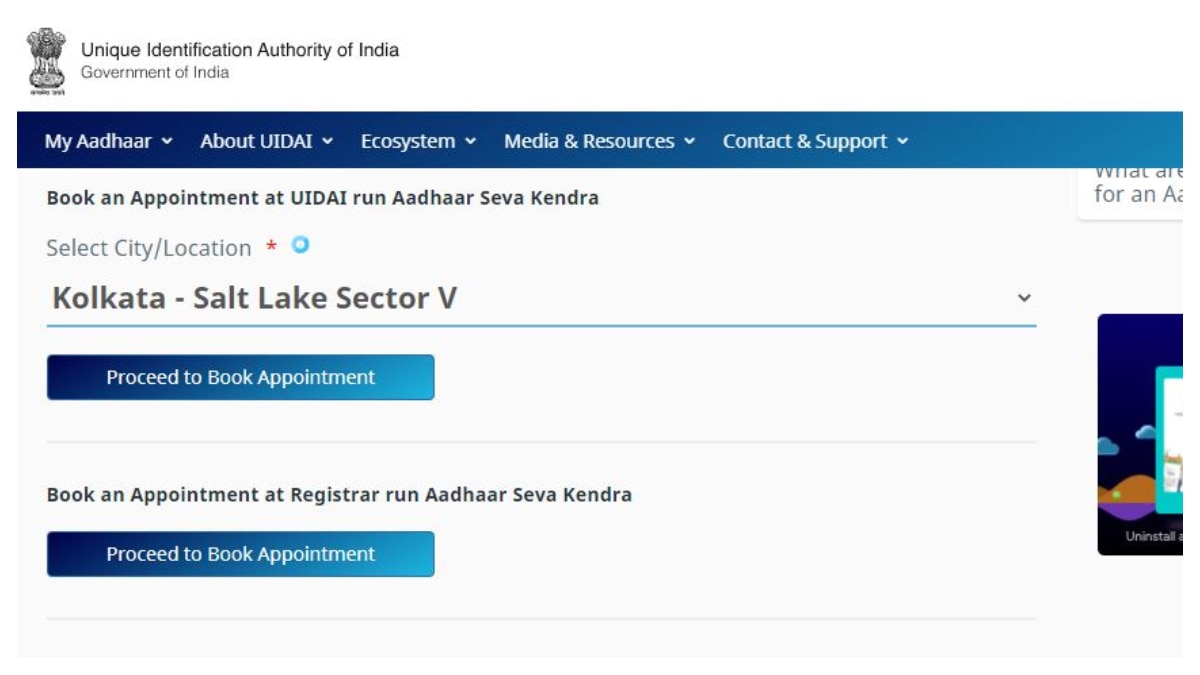
Task: Click the chevron next to About UIDAI
Action: (327, 142)
